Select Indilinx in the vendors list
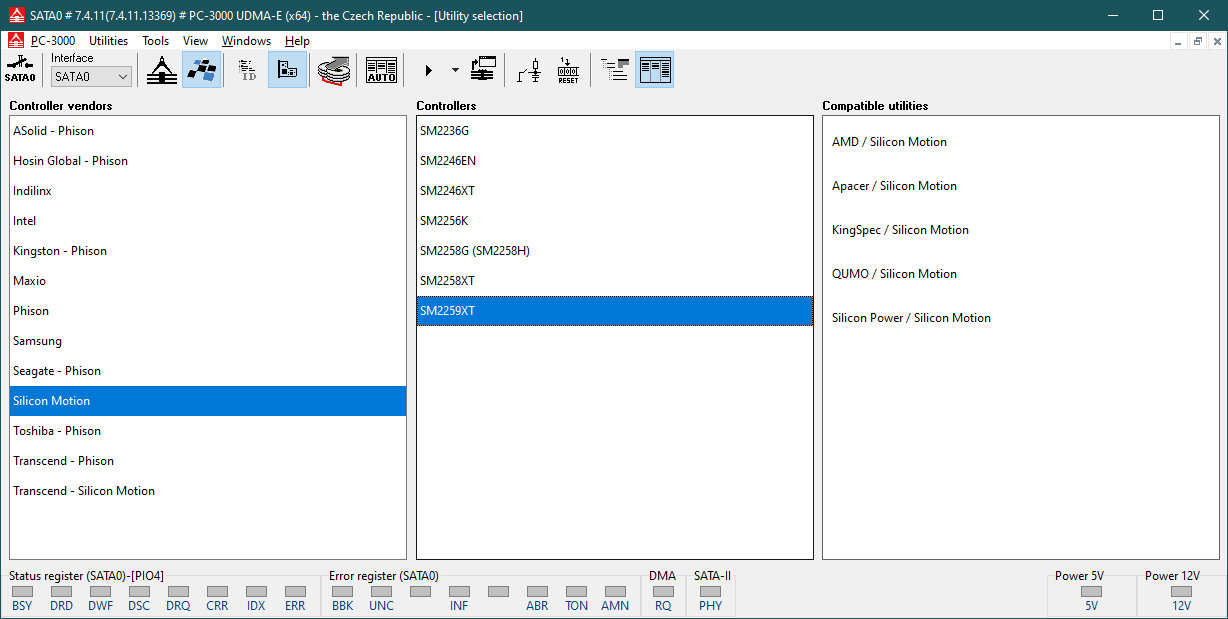Screen dimensions: 1228x619 (x=208, y=191)
